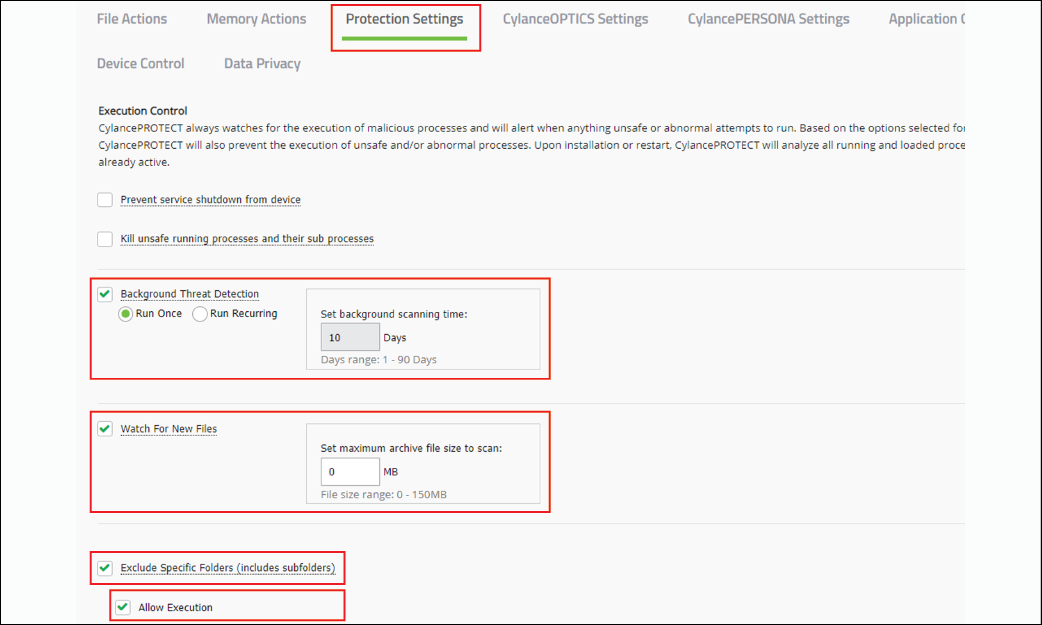This screenshot has height=625, width=1042.
Task: Enable Prevent service shutdown from device checkbox
Action: click(x=105, y=199)
